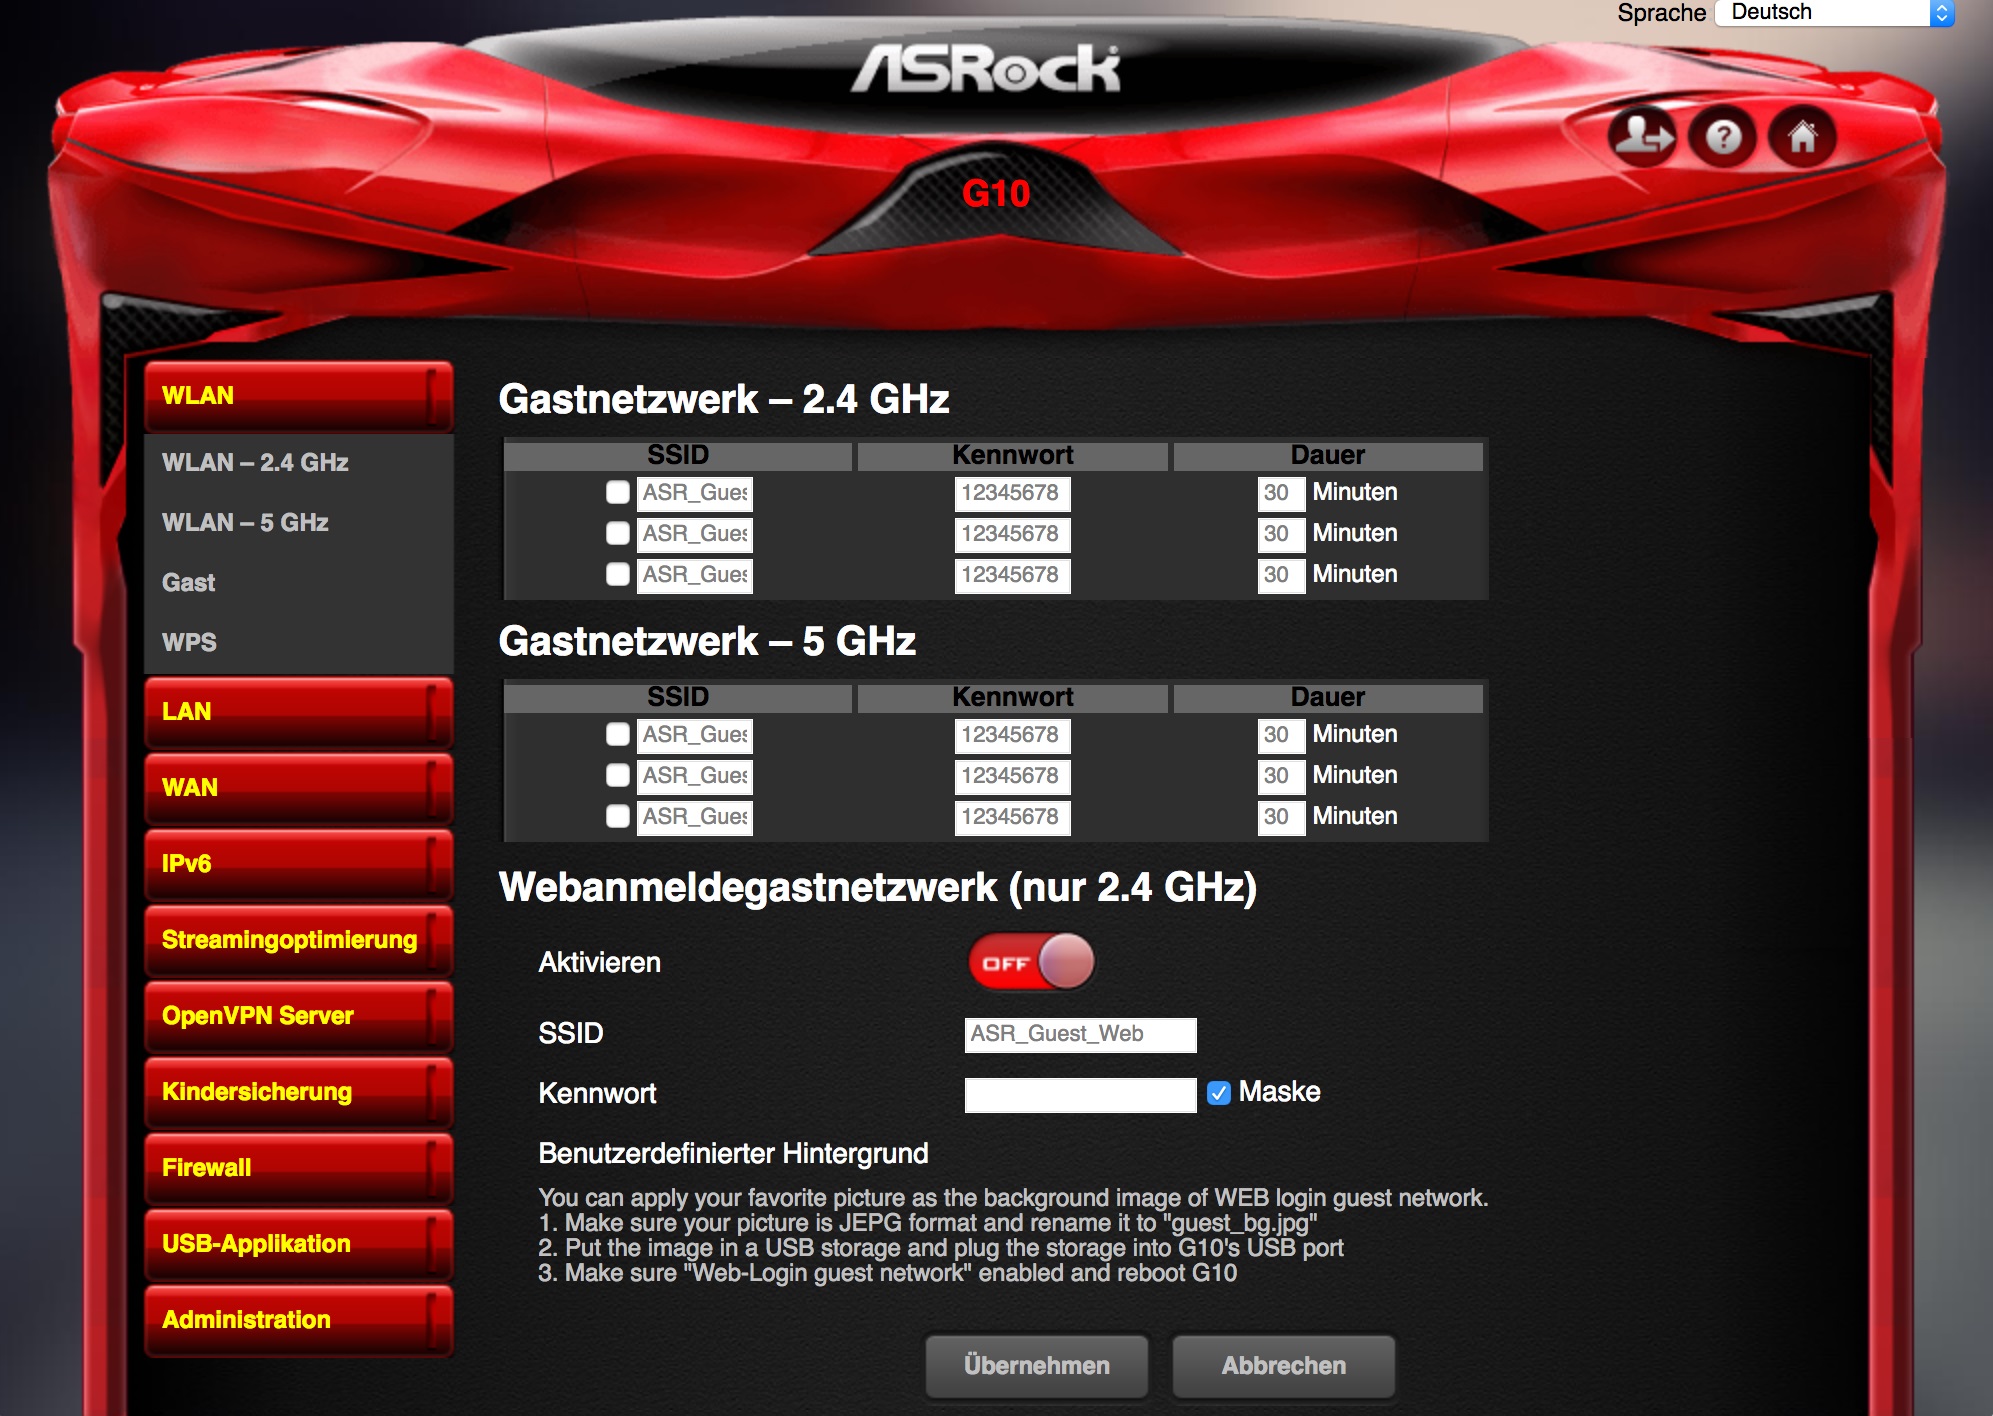Click second 2.4 GHz Kennwort field
Screen dimensions: 1993x1416
click(1012, 534)
